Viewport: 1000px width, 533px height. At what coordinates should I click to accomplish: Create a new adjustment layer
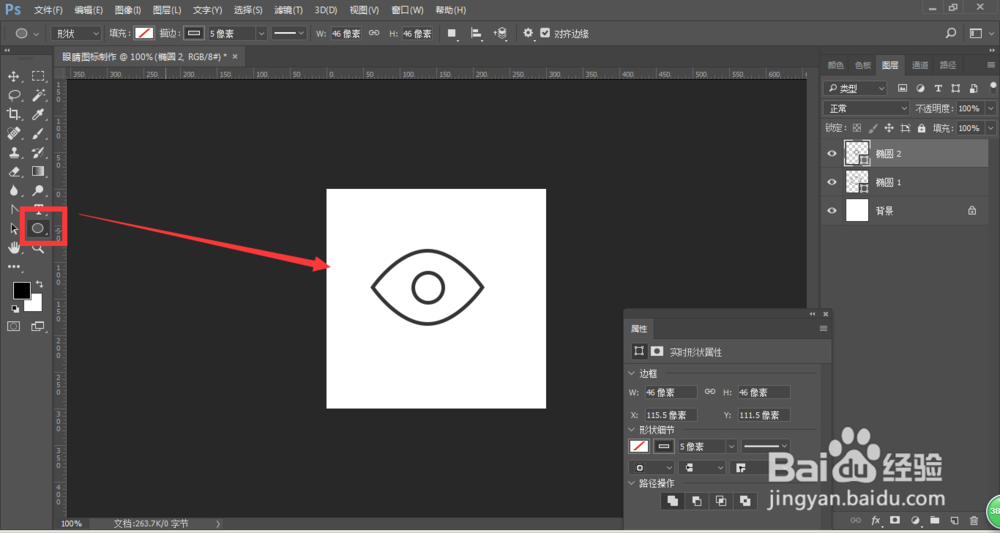coord(915,520)
